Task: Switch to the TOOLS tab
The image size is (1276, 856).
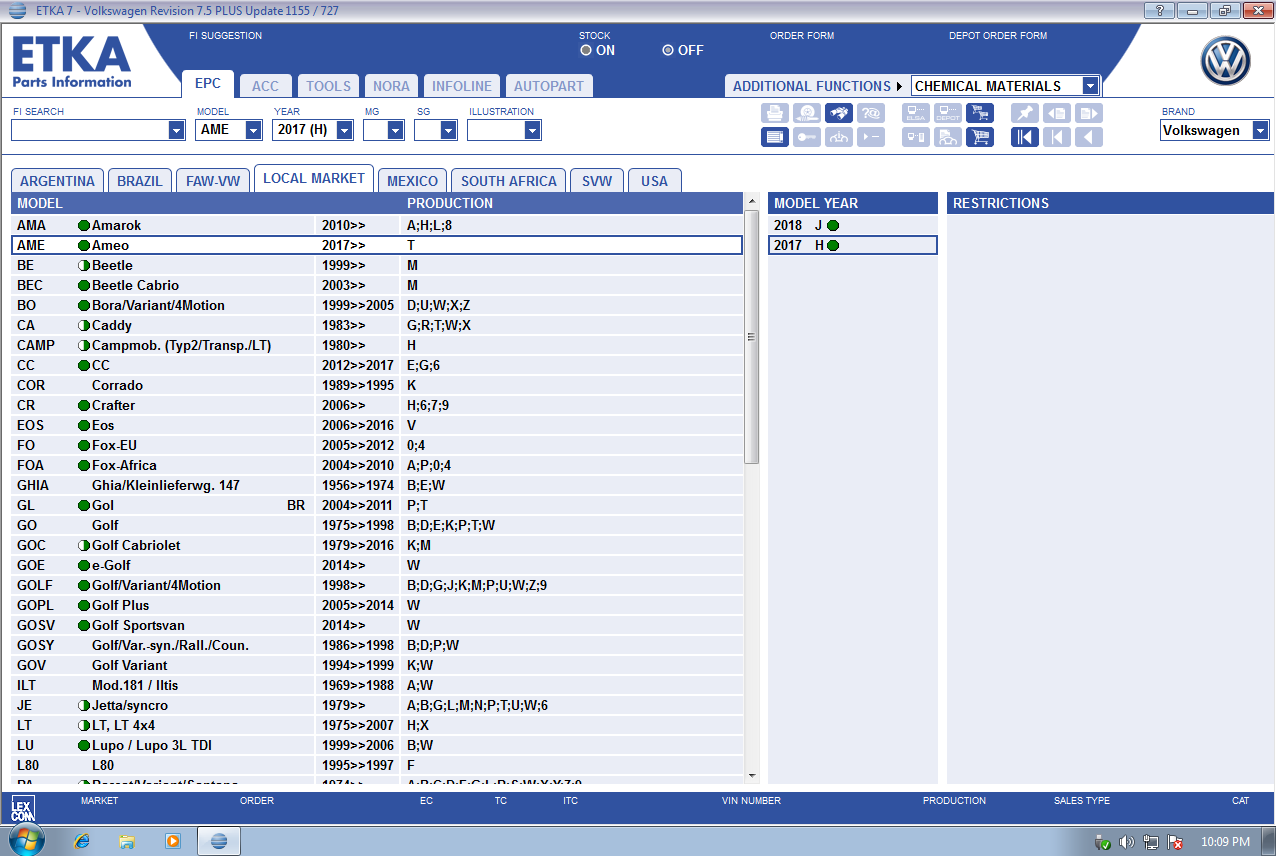Action: click(x=328, y=86)
